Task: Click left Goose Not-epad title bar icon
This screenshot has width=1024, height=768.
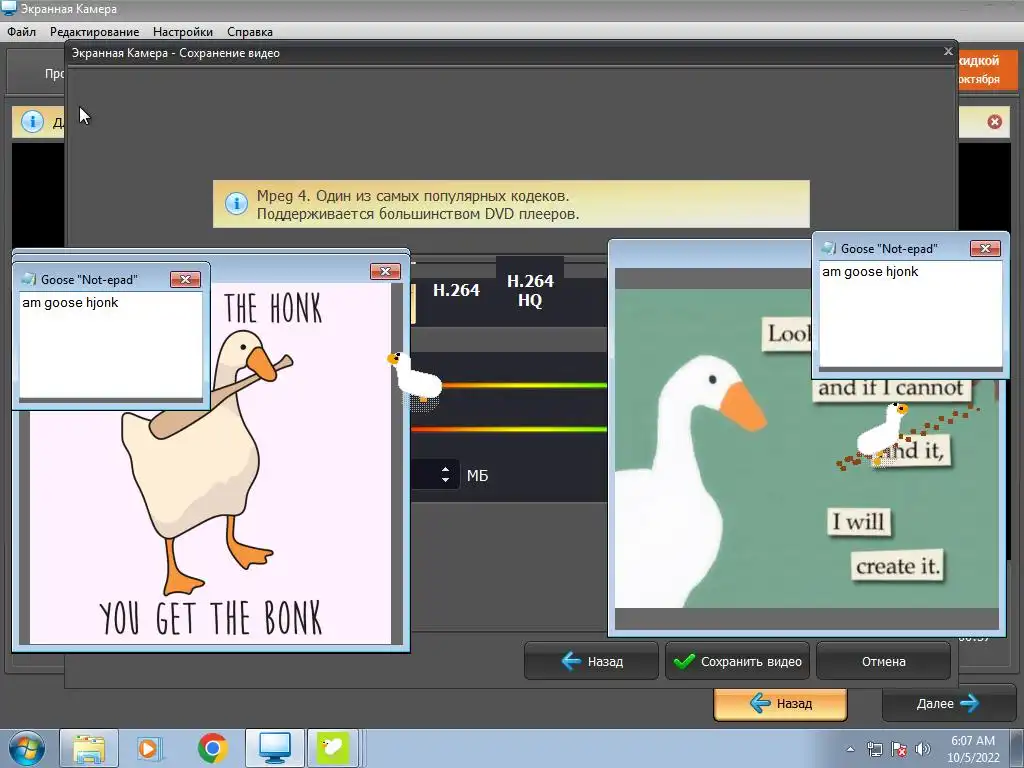Action: point(29,280)
